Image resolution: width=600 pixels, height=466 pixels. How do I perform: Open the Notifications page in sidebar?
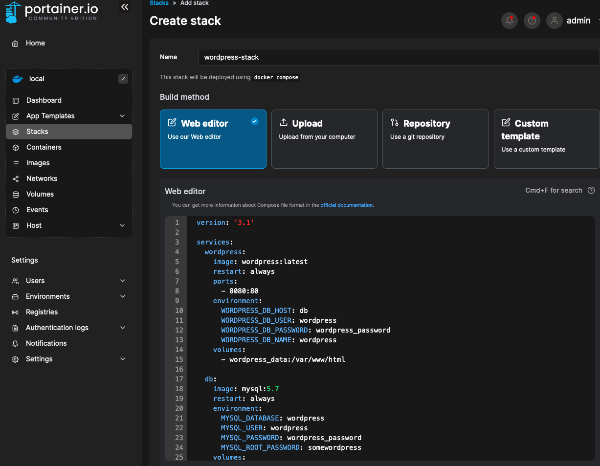46,343
